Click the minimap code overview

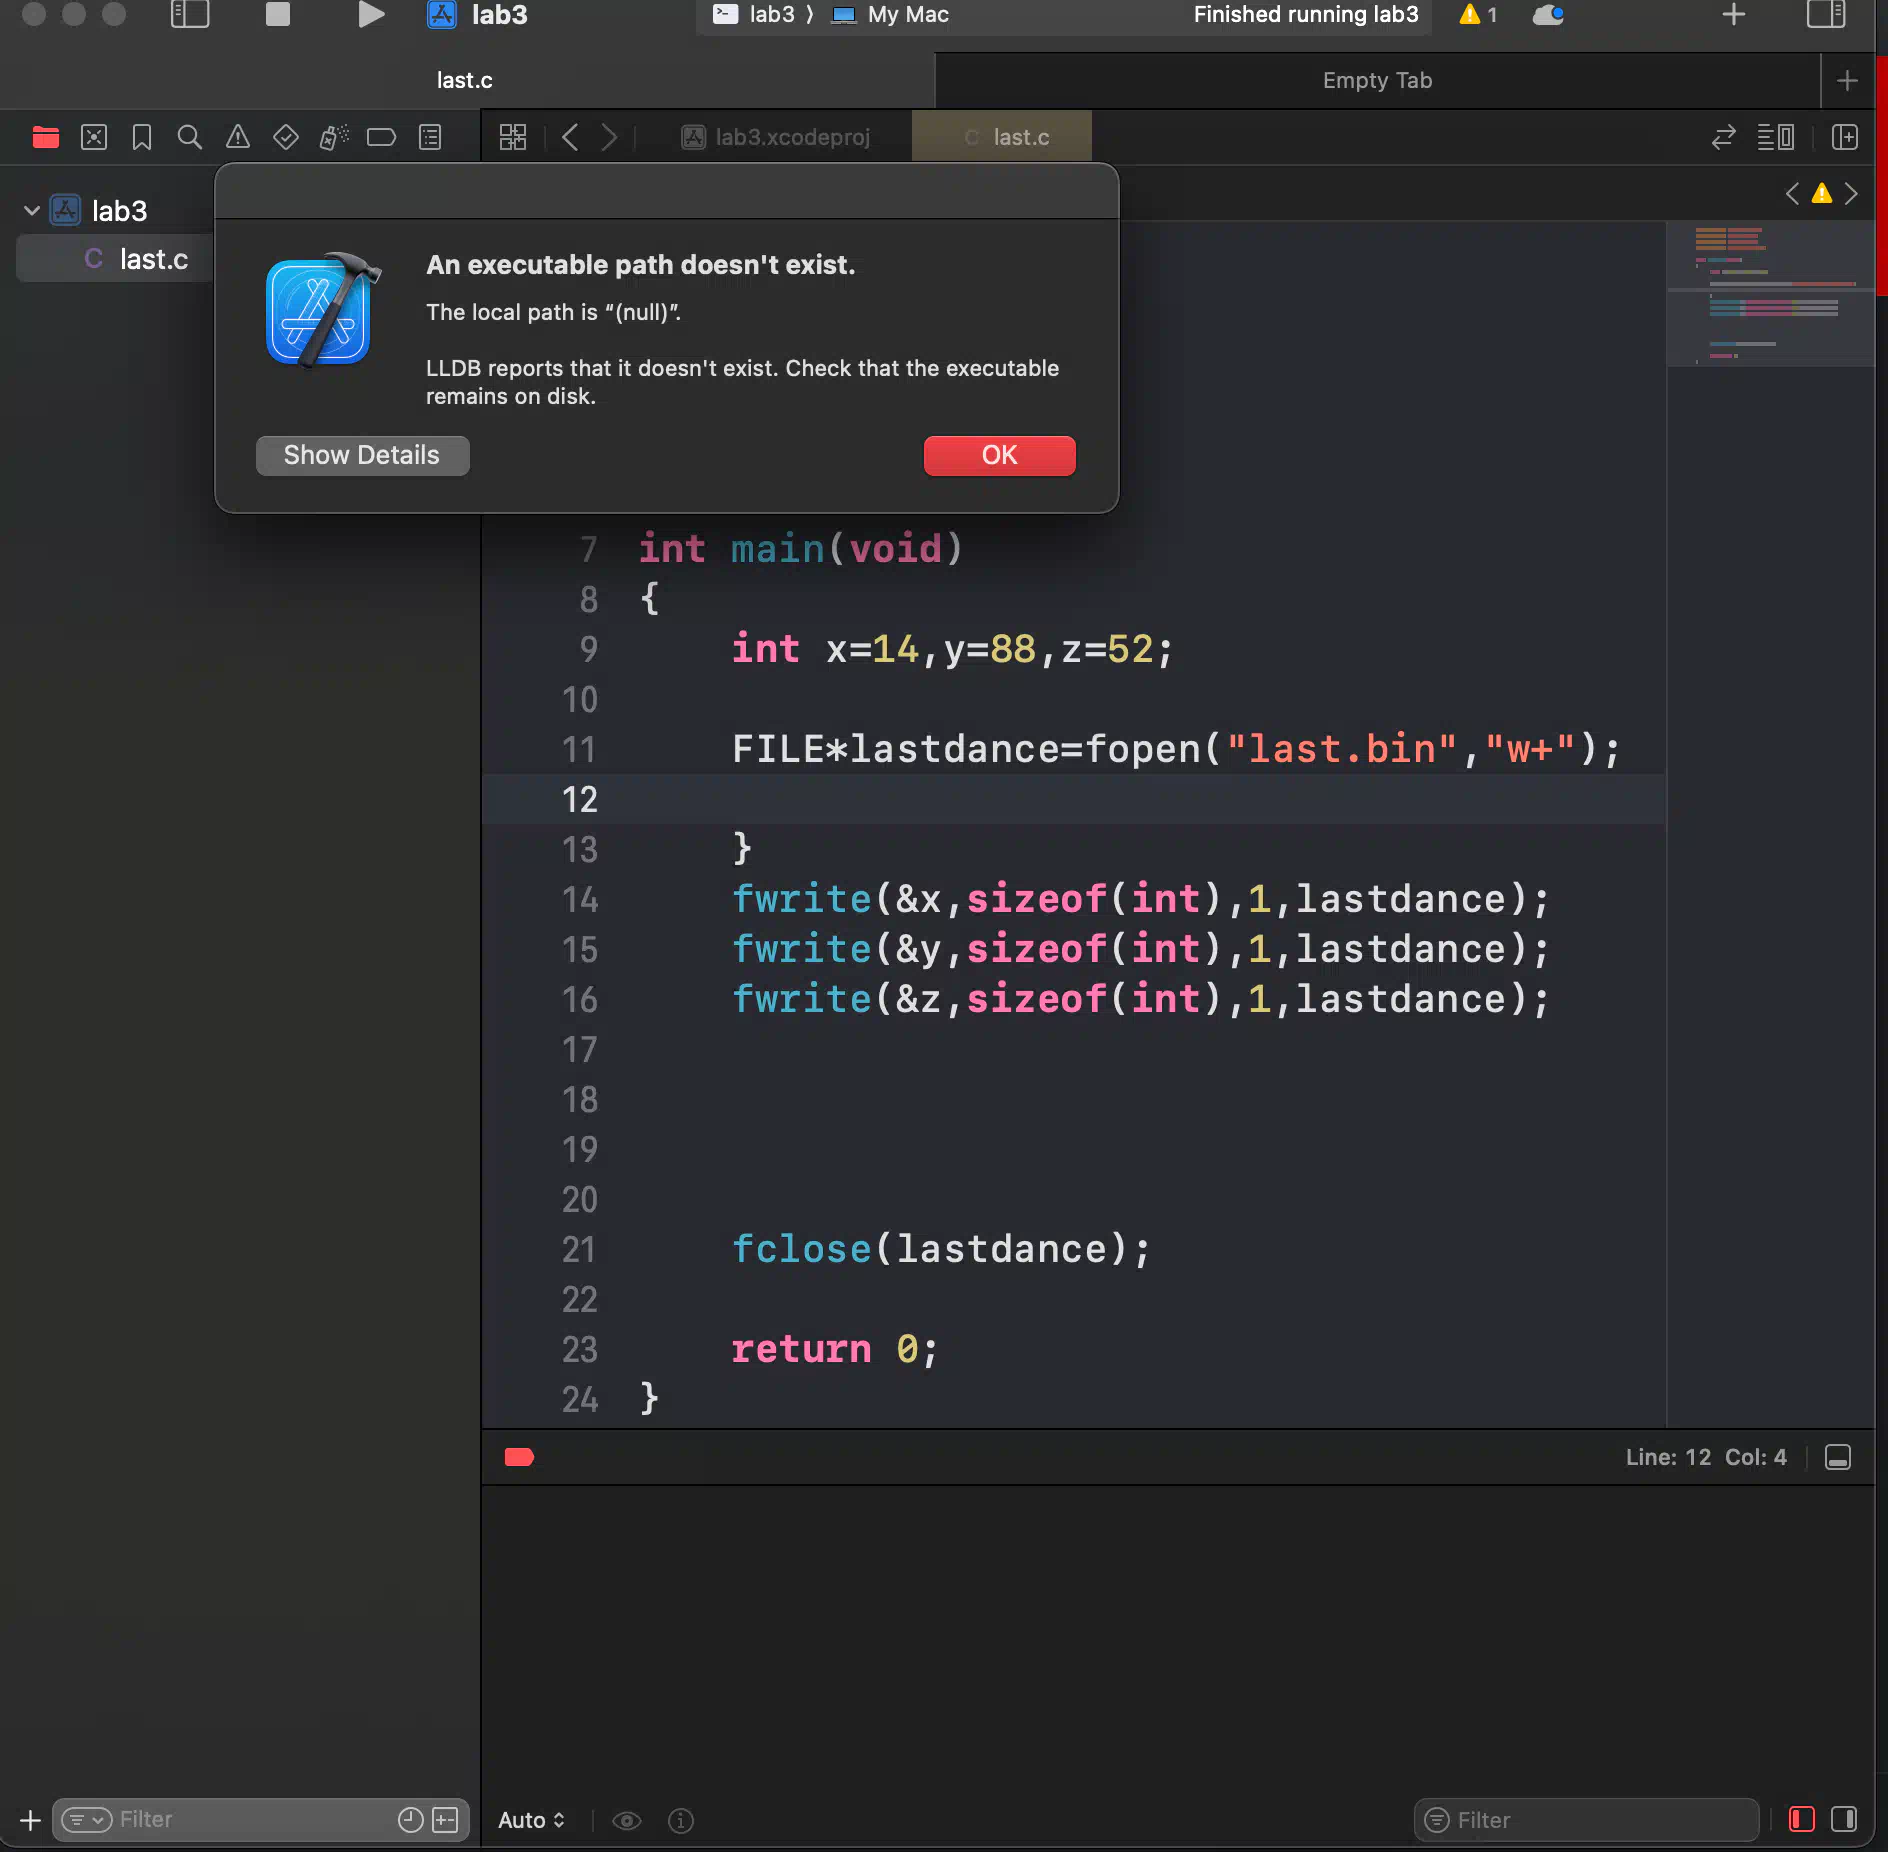point(1770,295)
